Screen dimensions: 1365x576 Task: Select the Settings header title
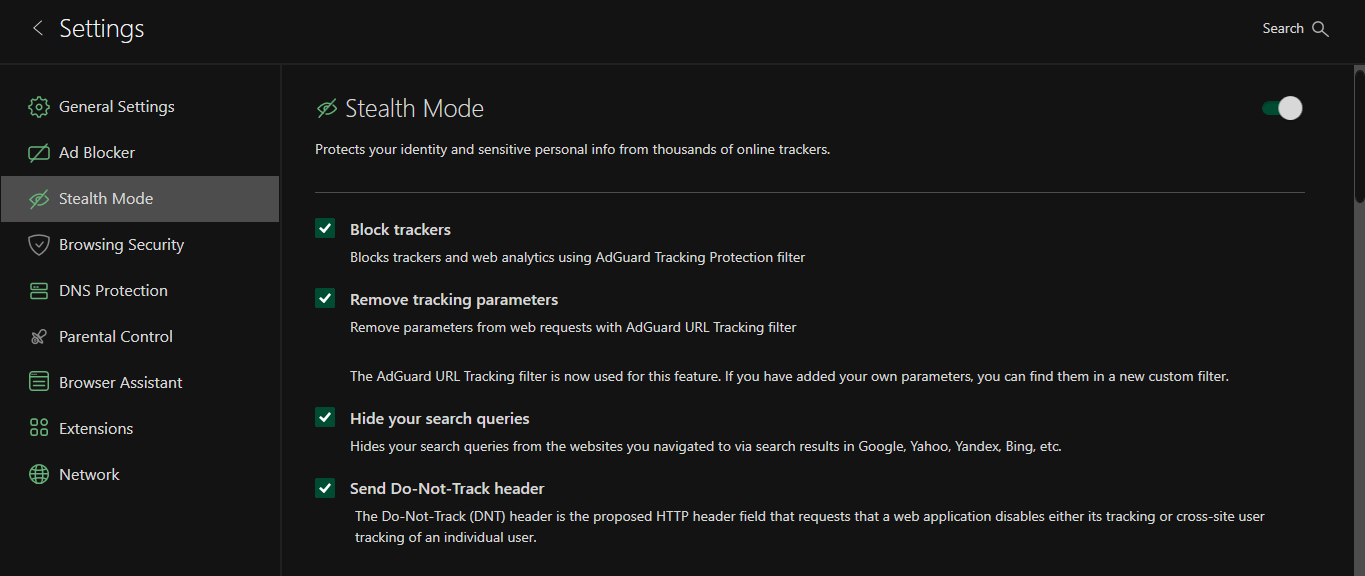tap(102, 29)
